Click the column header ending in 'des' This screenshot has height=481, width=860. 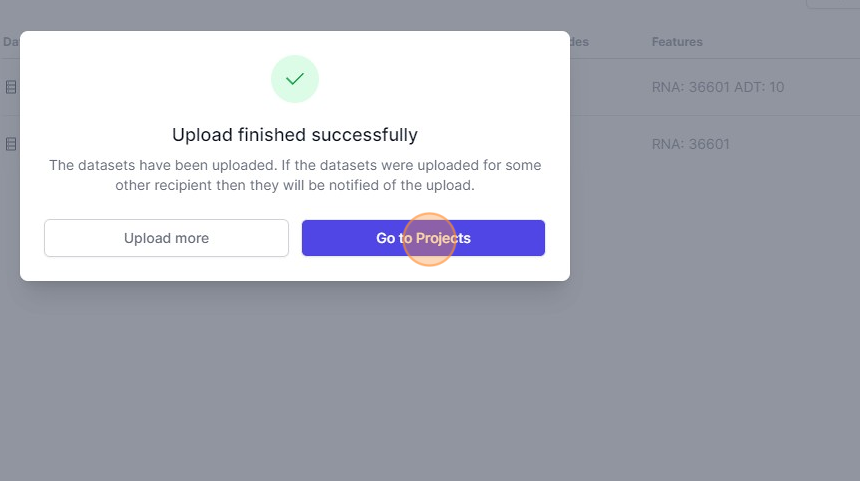579,42
